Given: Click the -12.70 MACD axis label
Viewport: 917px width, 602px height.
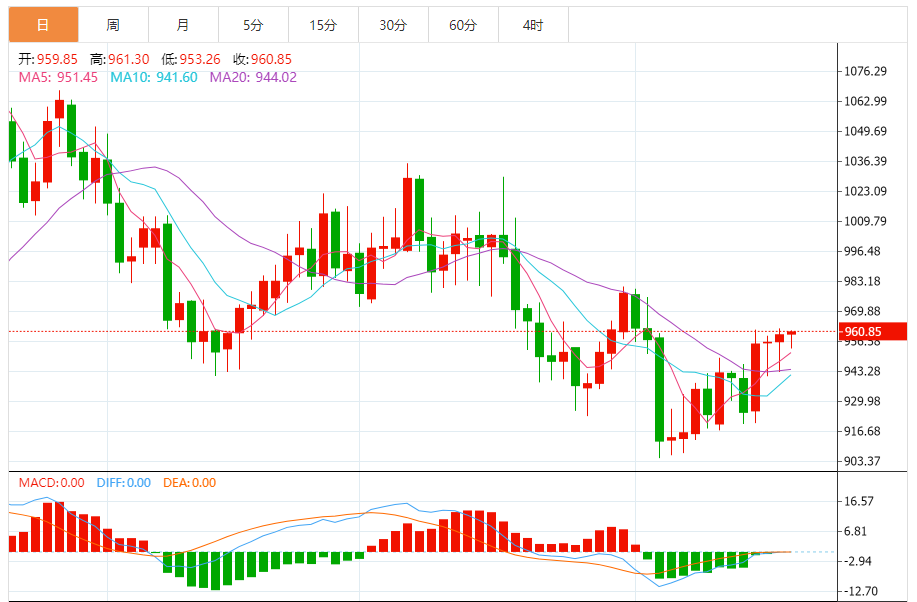Looking at the screenshot, I should 860,591.
